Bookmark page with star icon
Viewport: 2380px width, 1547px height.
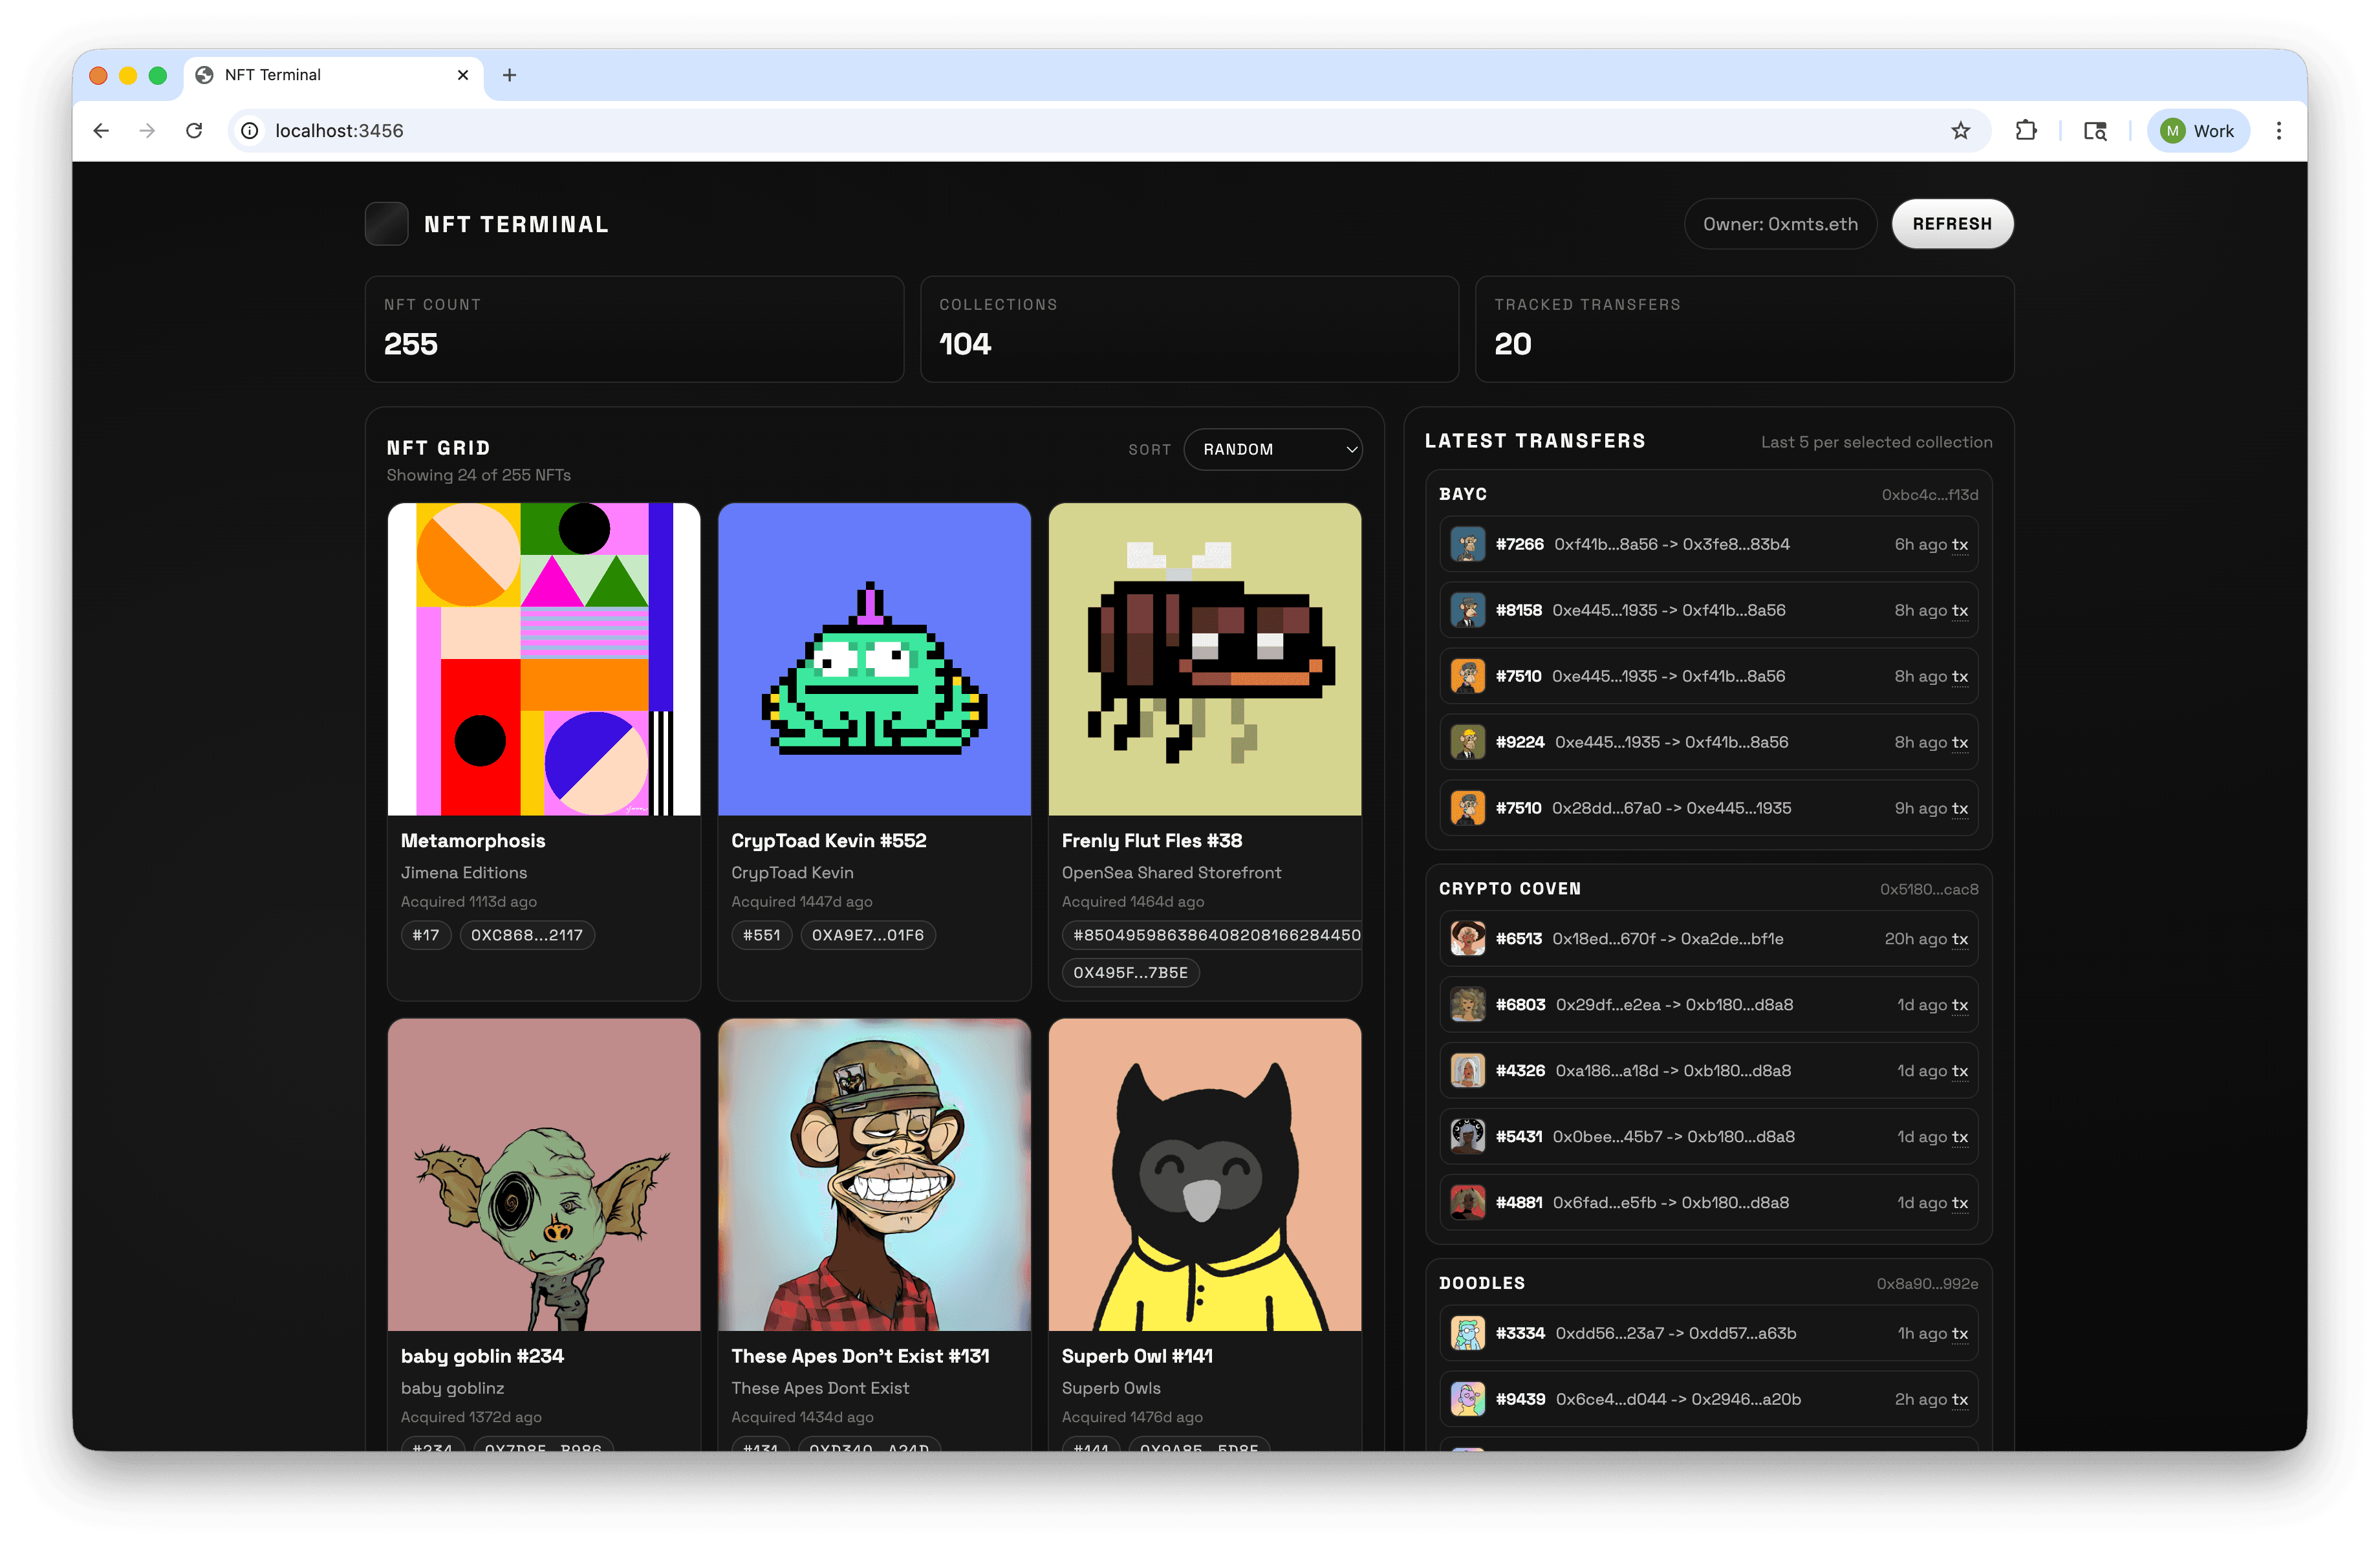(1960, 131)
